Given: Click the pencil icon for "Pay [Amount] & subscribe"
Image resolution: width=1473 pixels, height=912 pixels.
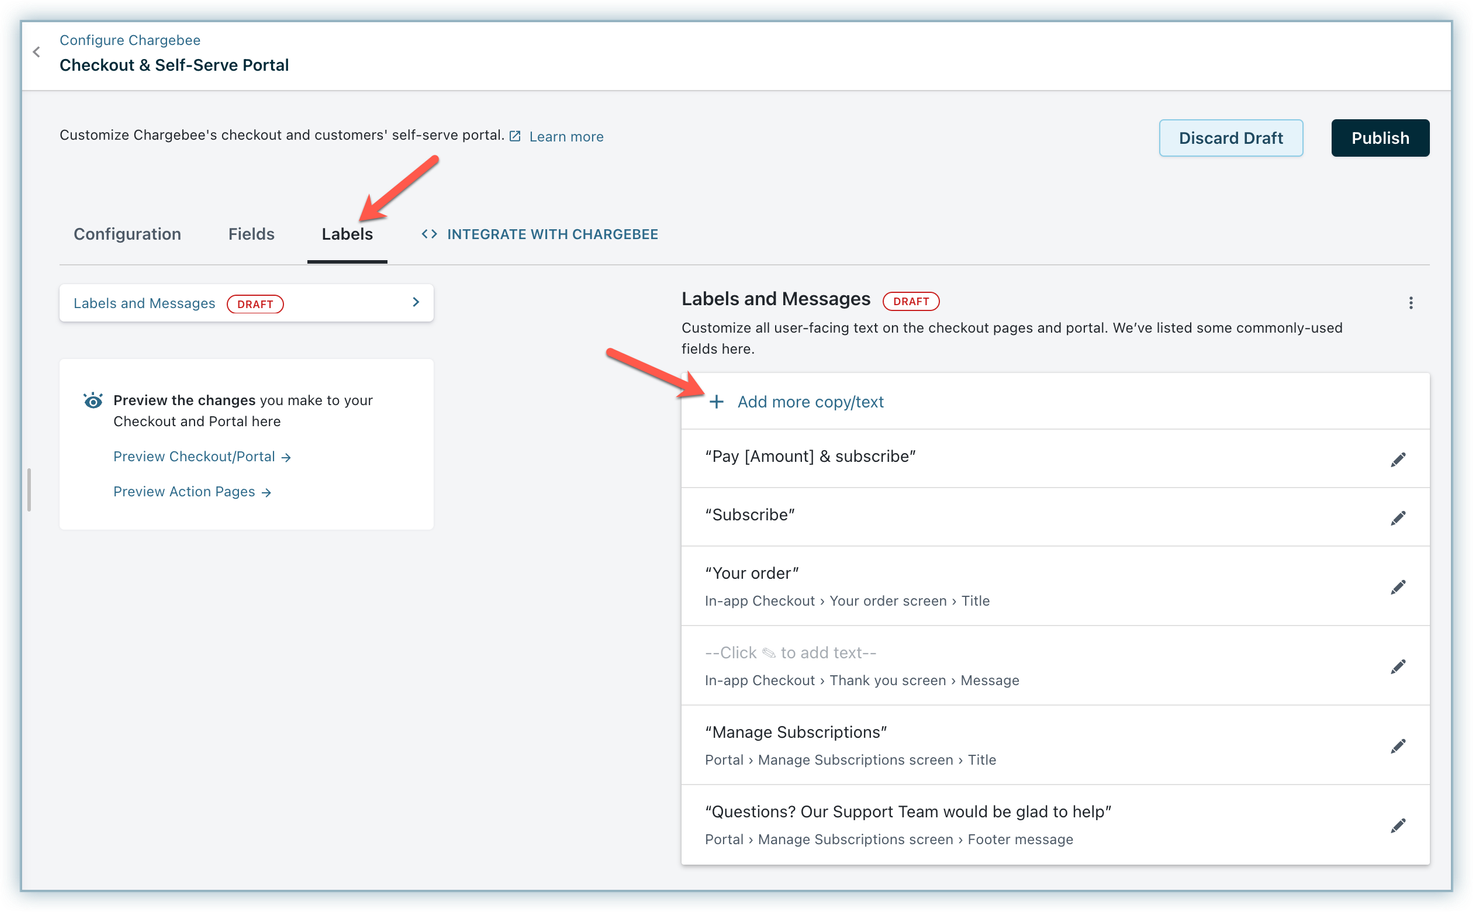Looking at the screenshot, I should click(x=1398, y=459).
